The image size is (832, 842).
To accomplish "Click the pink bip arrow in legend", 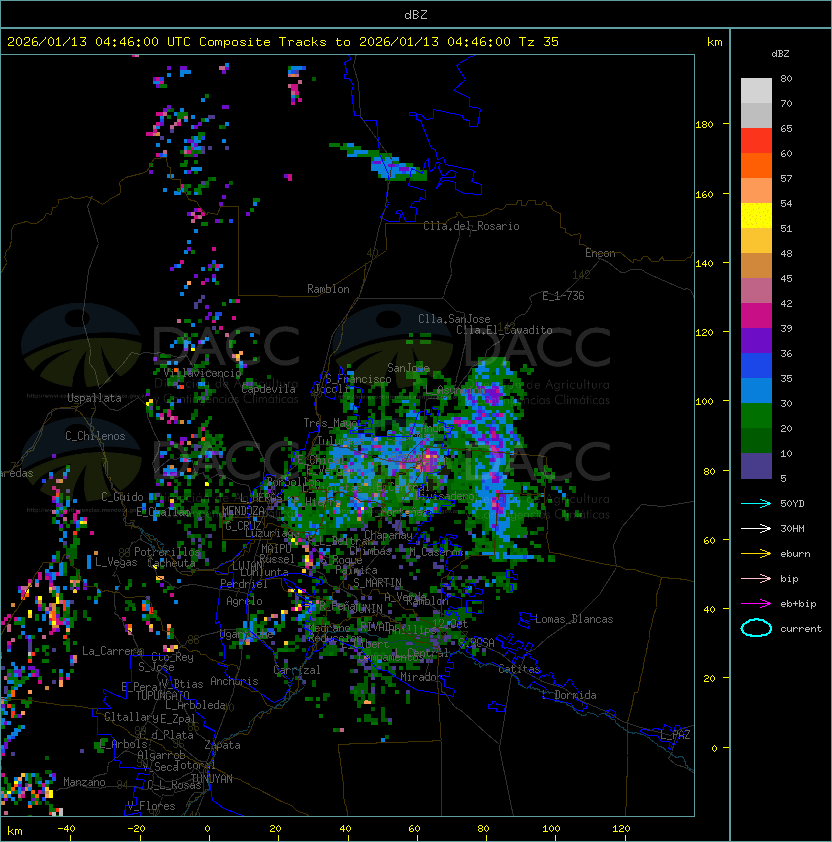I will [756, 578].
